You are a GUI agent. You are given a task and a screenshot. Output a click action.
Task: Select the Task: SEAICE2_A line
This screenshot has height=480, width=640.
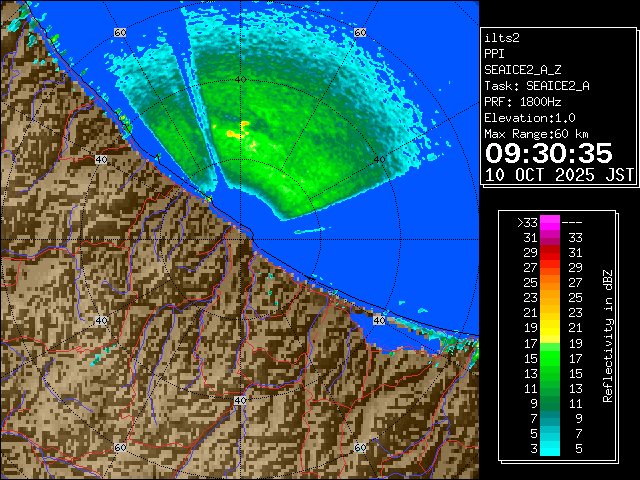(x=536, y=86)
